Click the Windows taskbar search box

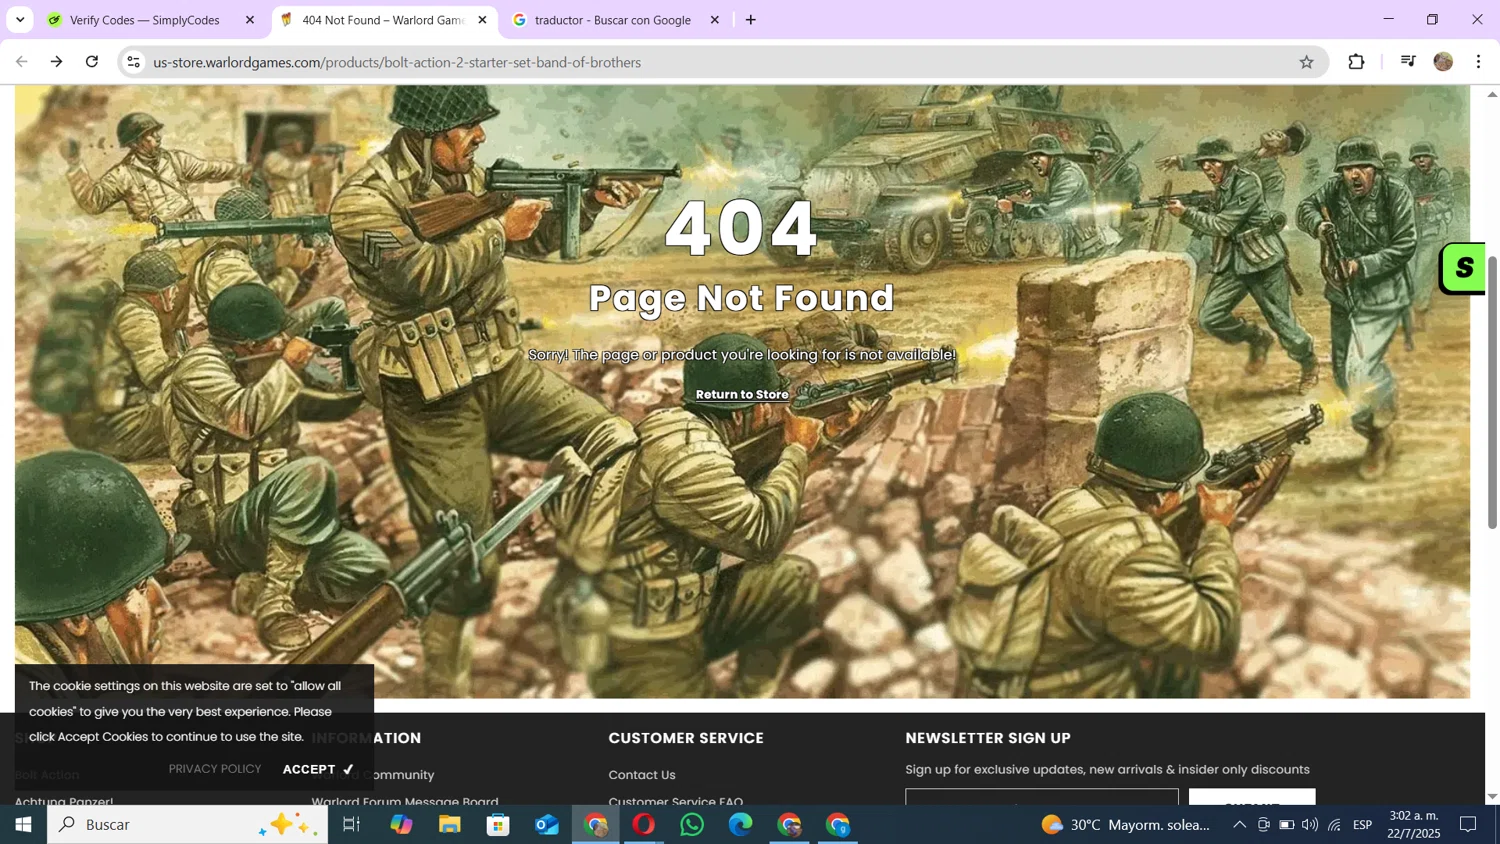click(187, 825)
